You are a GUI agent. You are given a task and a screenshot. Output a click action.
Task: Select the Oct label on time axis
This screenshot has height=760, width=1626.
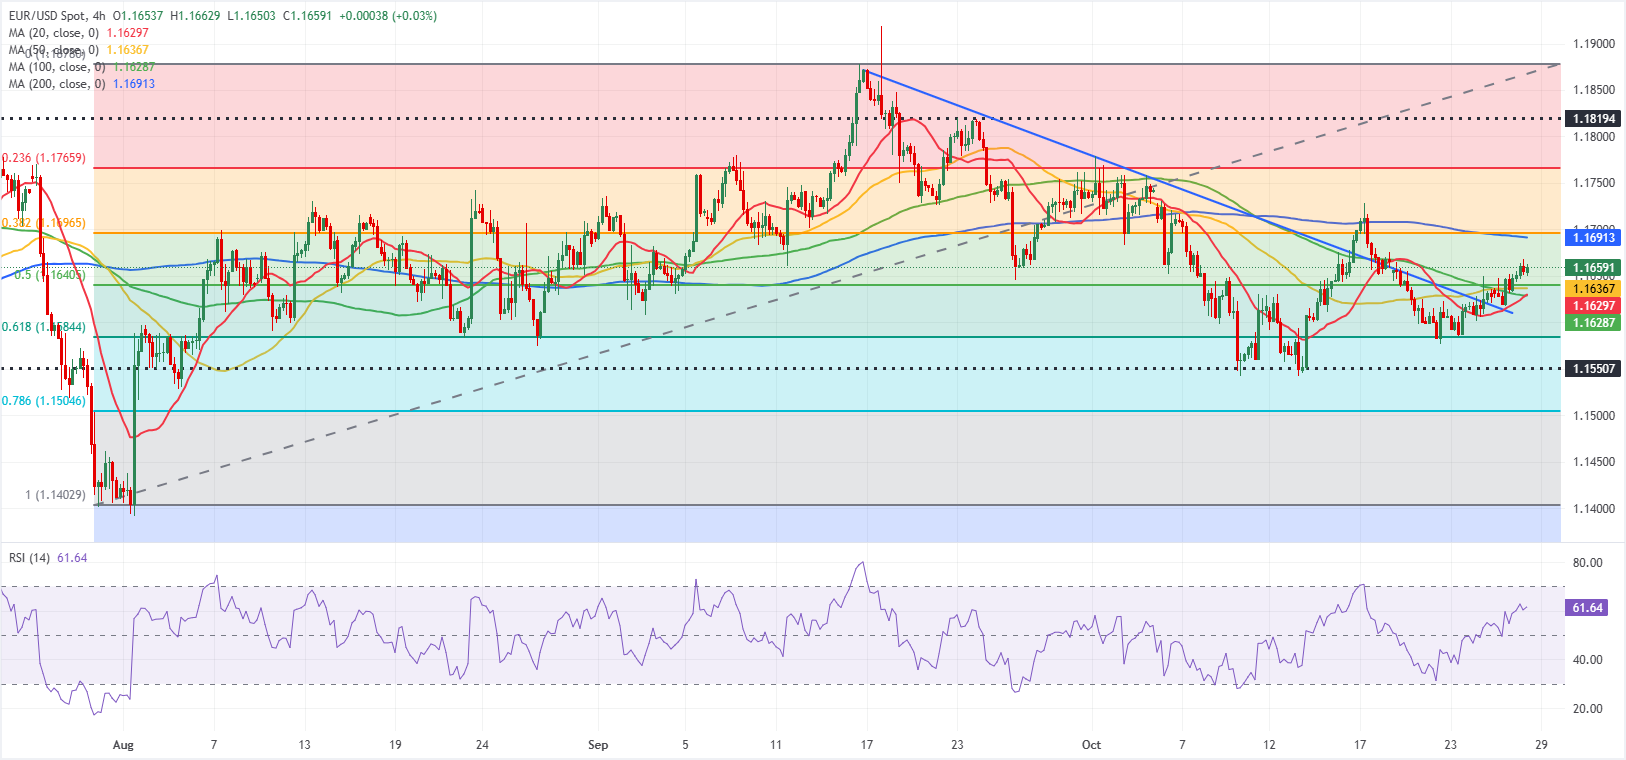coord(1091,745)
